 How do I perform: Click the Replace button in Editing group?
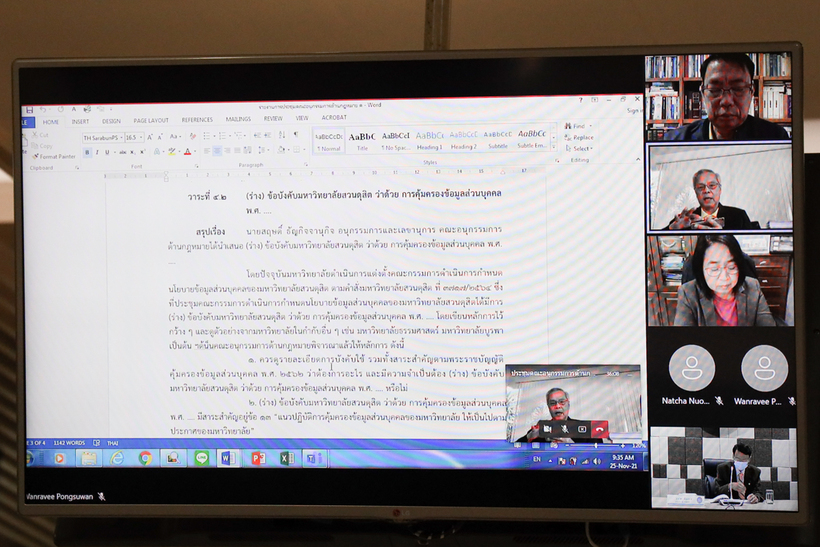[579, 138]
